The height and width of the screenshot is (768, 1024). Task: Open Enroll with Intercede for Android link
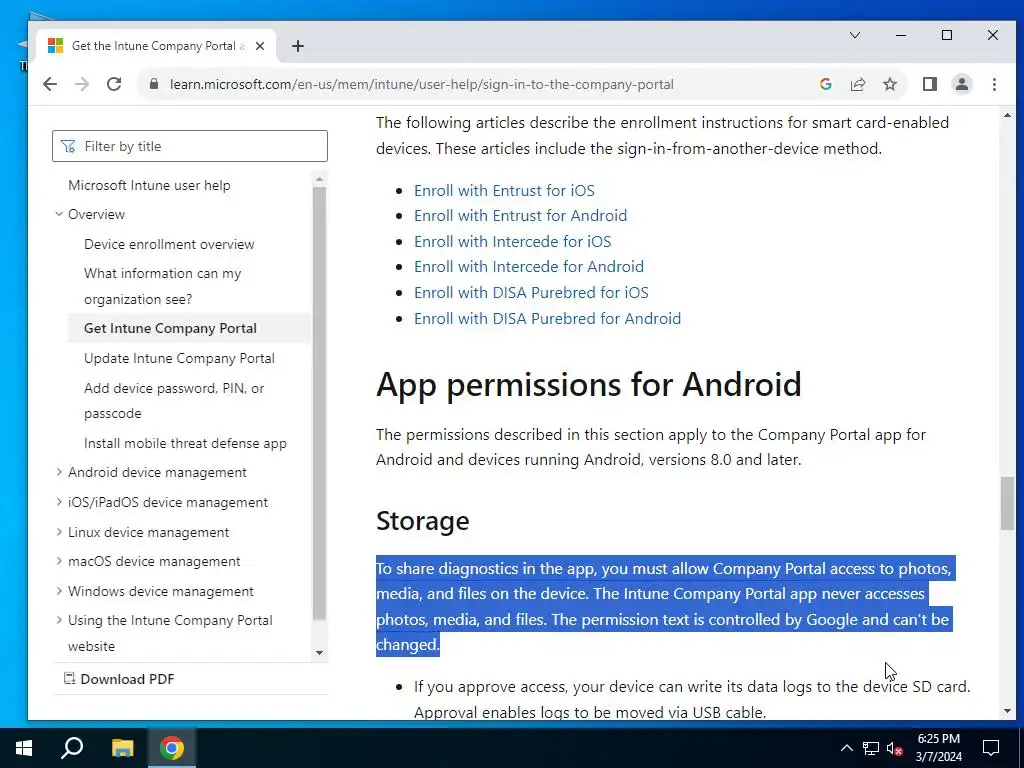pos(529,266)
